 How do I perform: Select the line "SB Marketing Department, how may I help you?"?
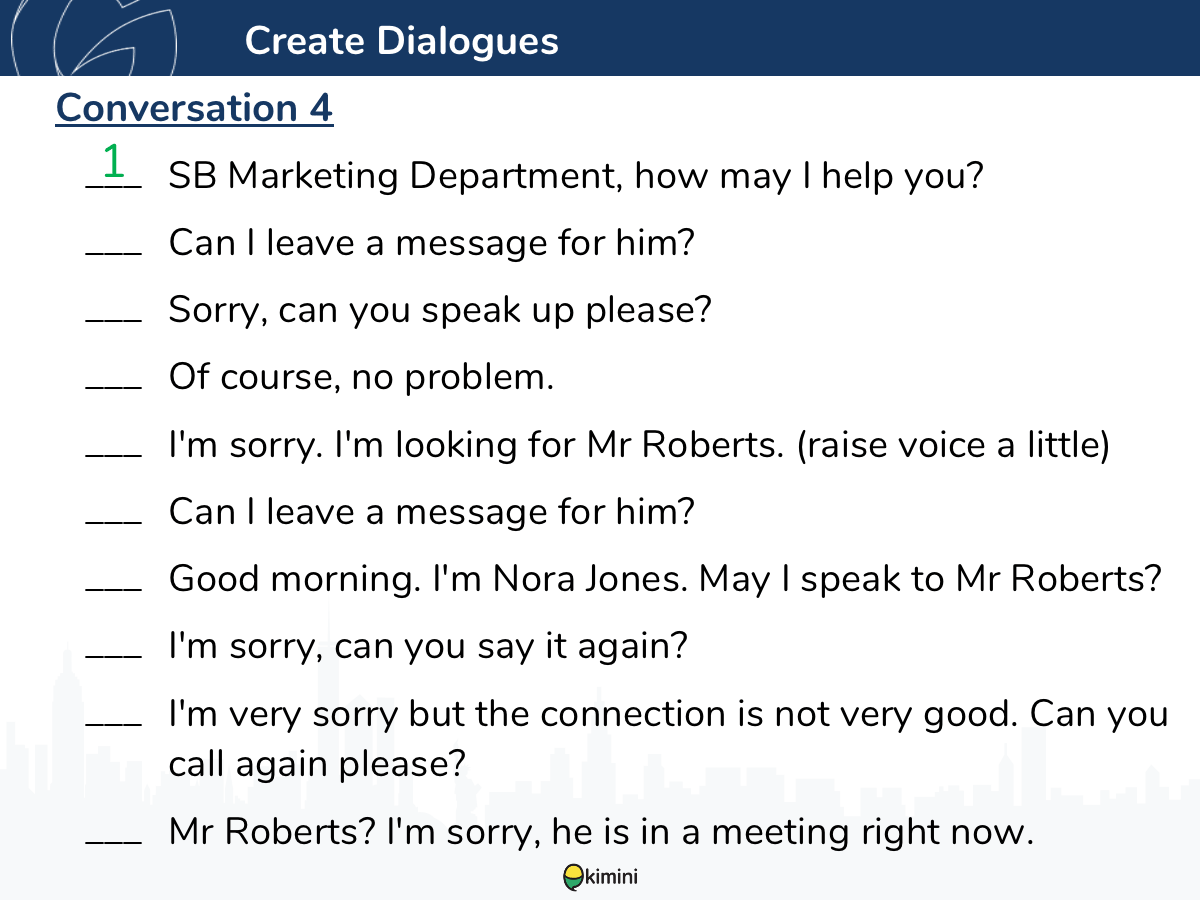577,177
